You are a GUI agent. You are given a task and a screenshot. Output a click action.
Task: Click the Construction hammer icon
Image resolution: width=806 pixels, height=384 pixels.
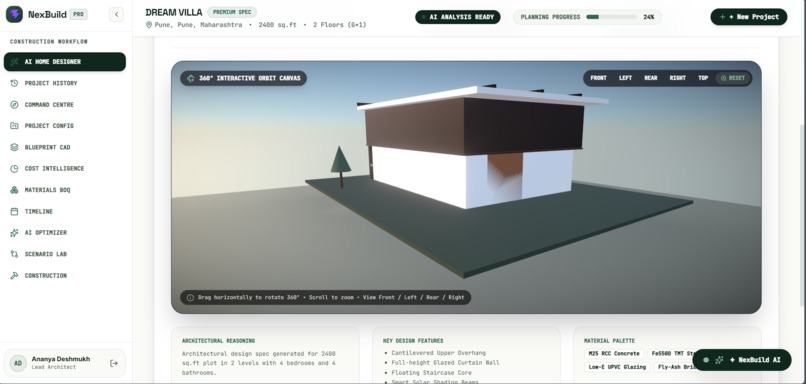coord(14,276)
